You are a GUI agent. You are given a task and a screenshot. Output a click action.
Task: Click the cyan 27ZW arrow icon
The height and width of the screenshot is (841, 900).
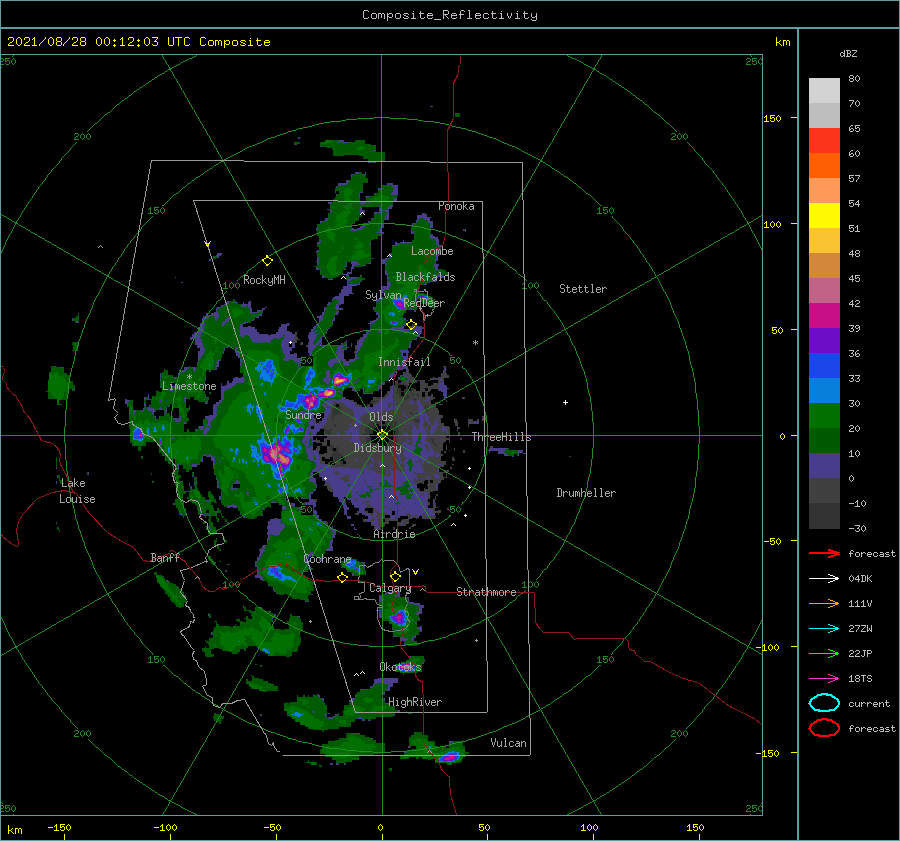click(x=824, y=629)
